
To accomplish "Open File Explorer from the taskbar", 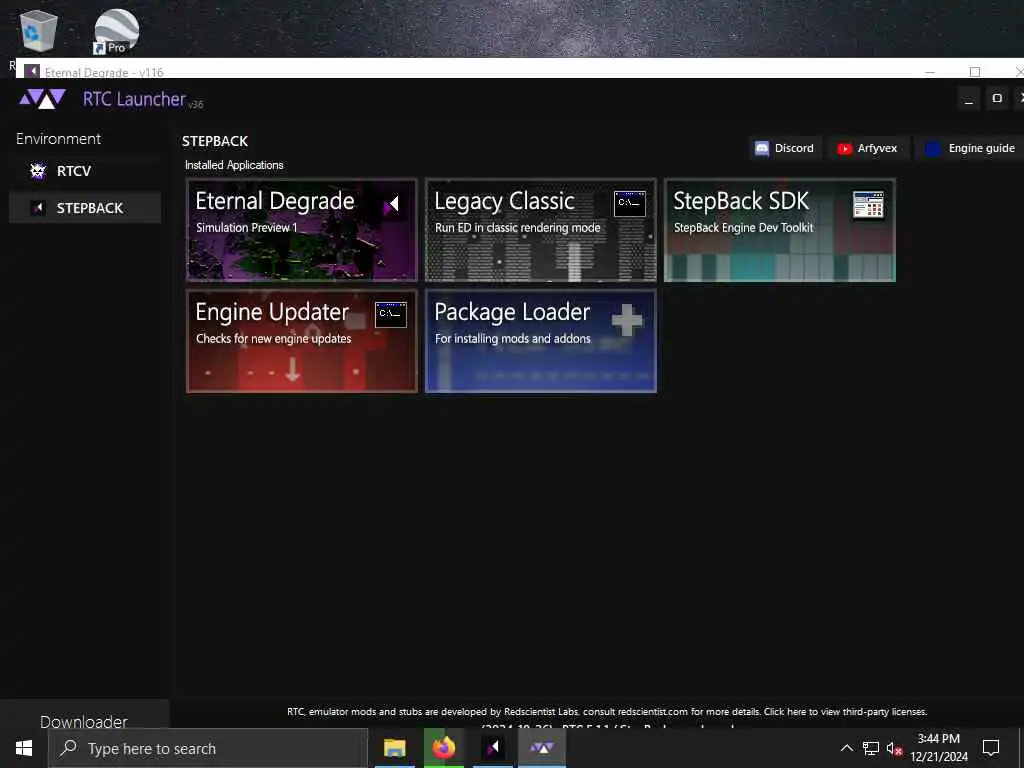I will coord(394,748).
